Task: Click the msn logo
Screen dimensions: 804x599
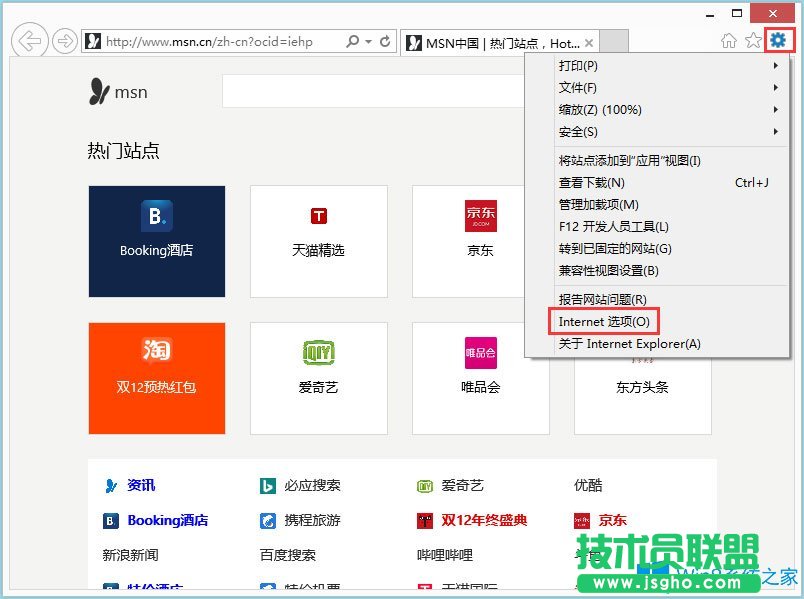Action: pyautogui.click(x=117, y=92)
